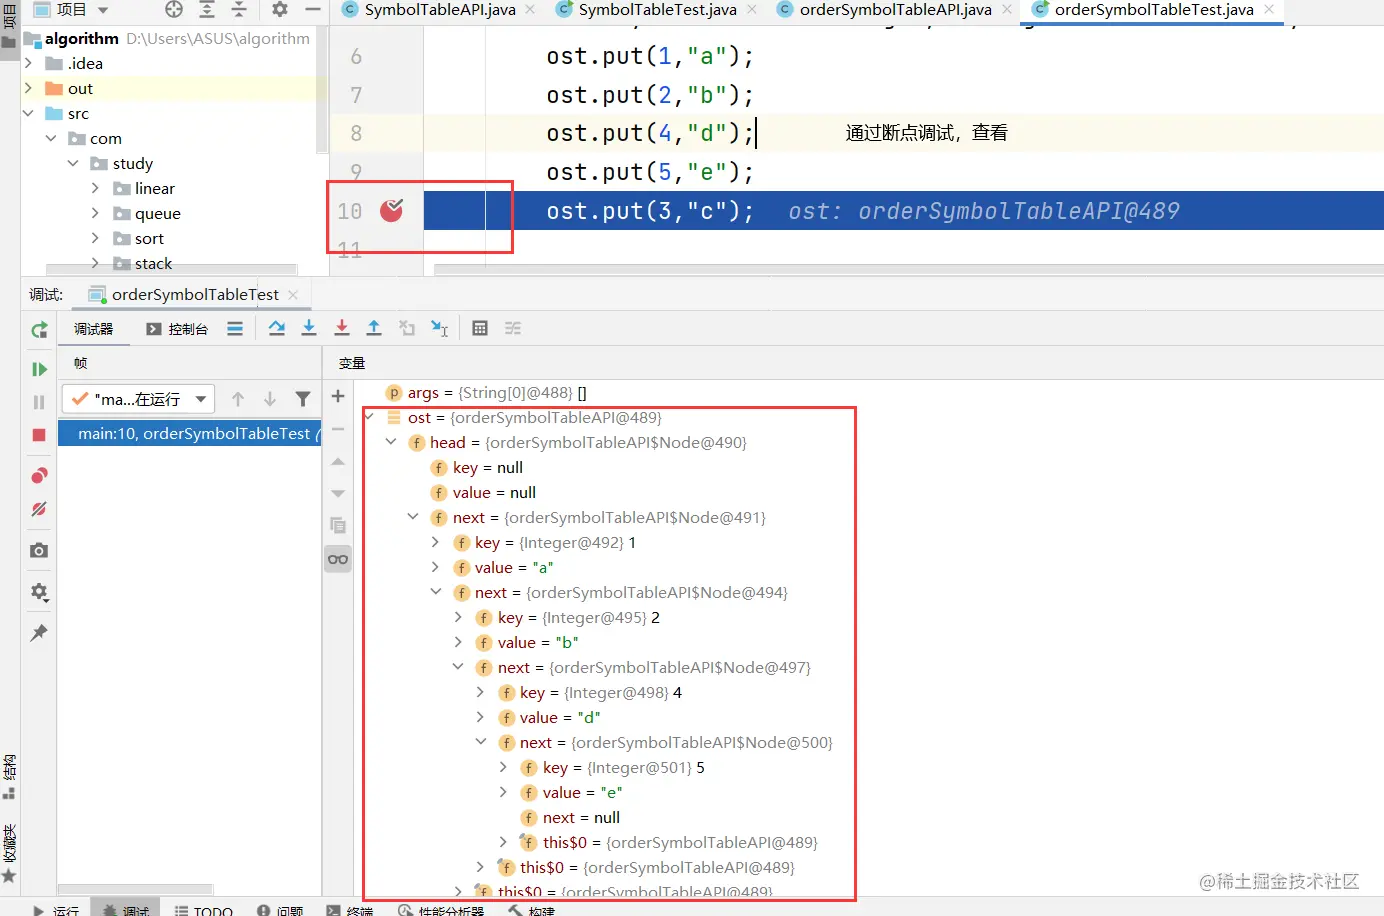Open Project panel gear options

click(280, 9)
